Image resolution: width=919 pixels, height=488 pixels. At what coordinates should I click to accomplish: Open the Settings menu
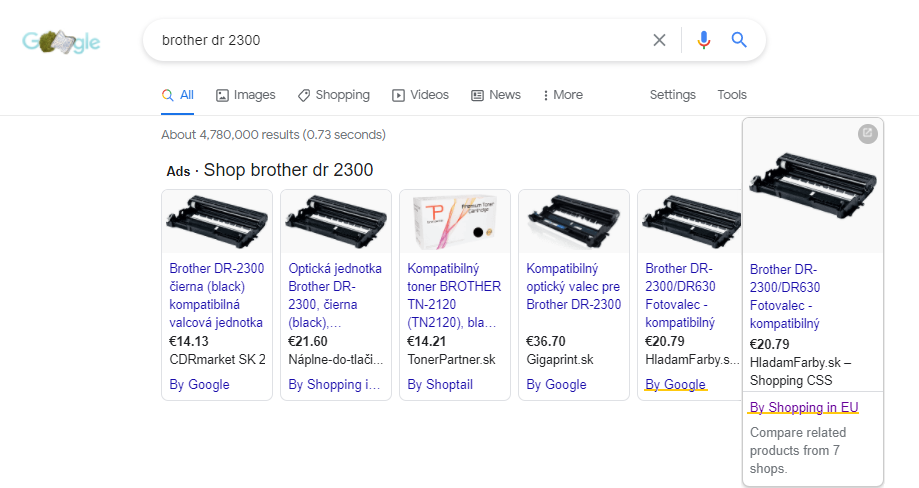coord(672,95)
